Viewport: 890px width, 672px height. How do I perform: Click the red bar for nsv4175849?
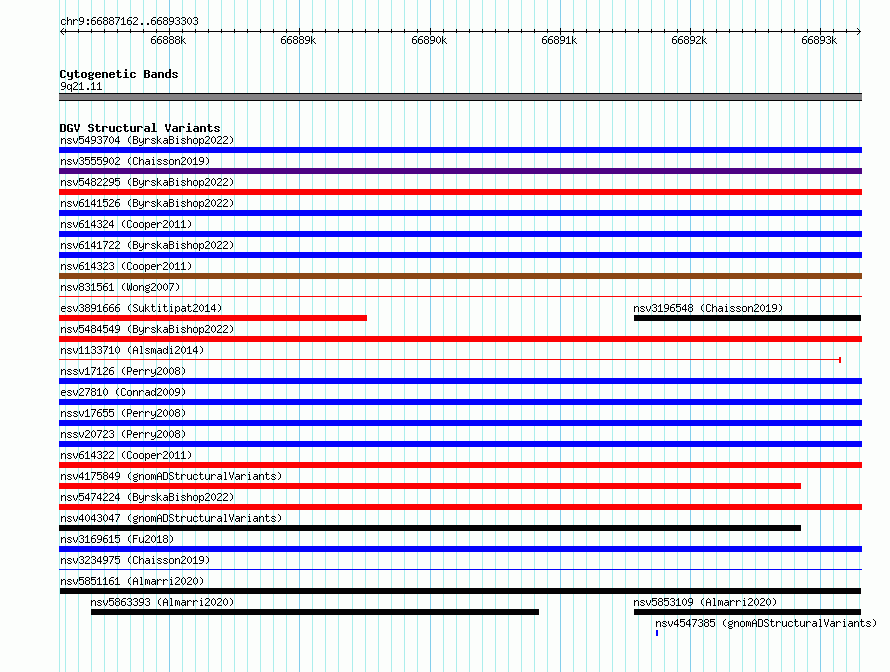[430, 486]
